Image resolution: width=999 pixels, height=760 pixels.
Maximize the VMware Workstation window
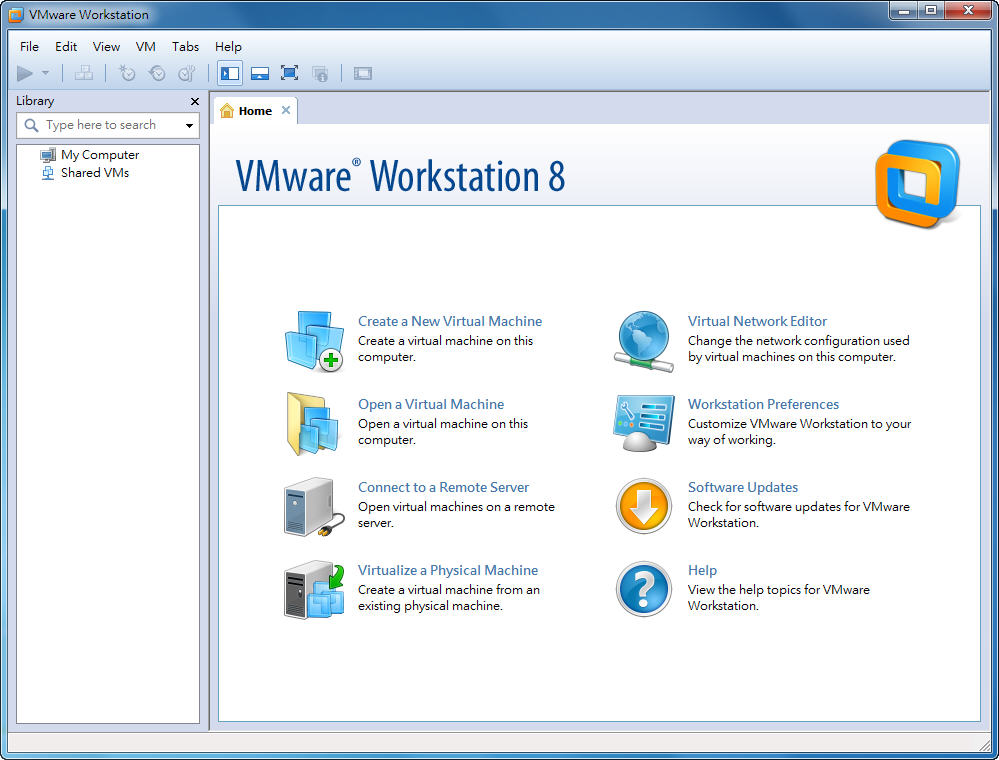[x=931, y=10]
